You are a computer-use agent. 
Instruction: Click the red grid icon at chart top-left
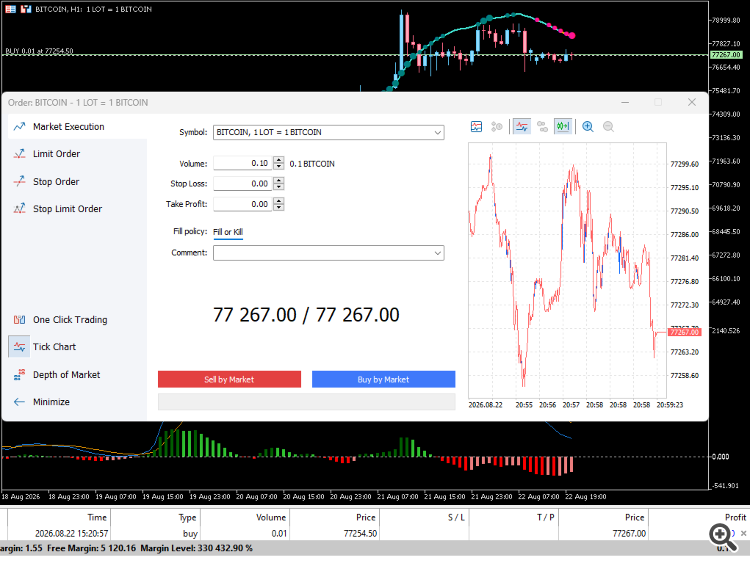pyautogui.click(x=11, y=9)
